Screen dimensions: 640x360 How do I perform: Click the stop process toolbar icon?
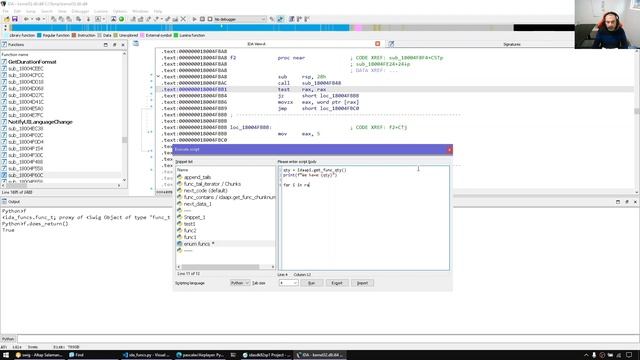(x=210, y=19)
